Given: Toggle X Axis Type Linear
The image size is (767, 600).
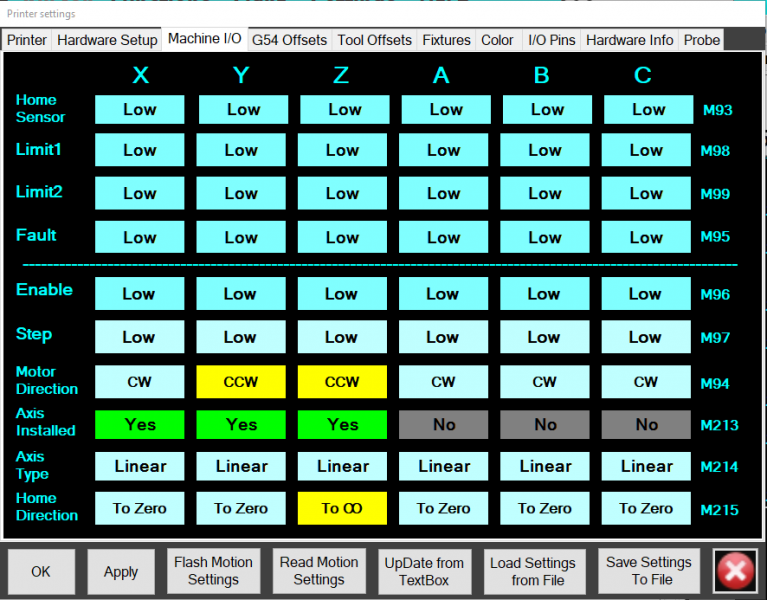Looking at the screenshot, I should [139, 466].
